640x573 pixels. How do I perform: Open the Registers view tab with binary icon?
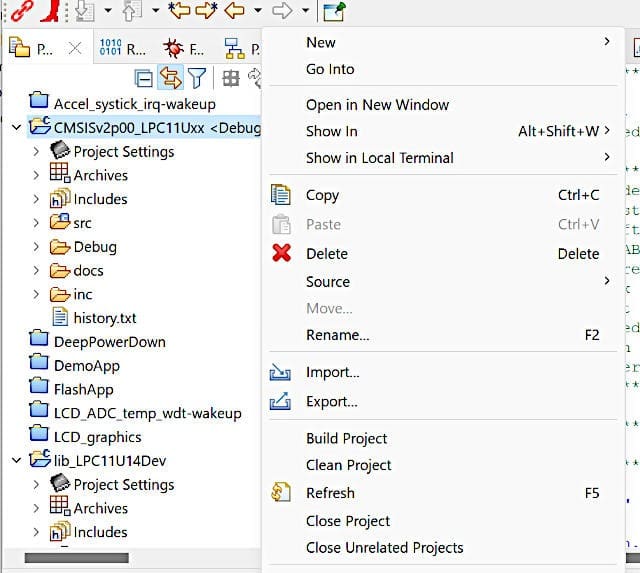click(x=122, y=47)
